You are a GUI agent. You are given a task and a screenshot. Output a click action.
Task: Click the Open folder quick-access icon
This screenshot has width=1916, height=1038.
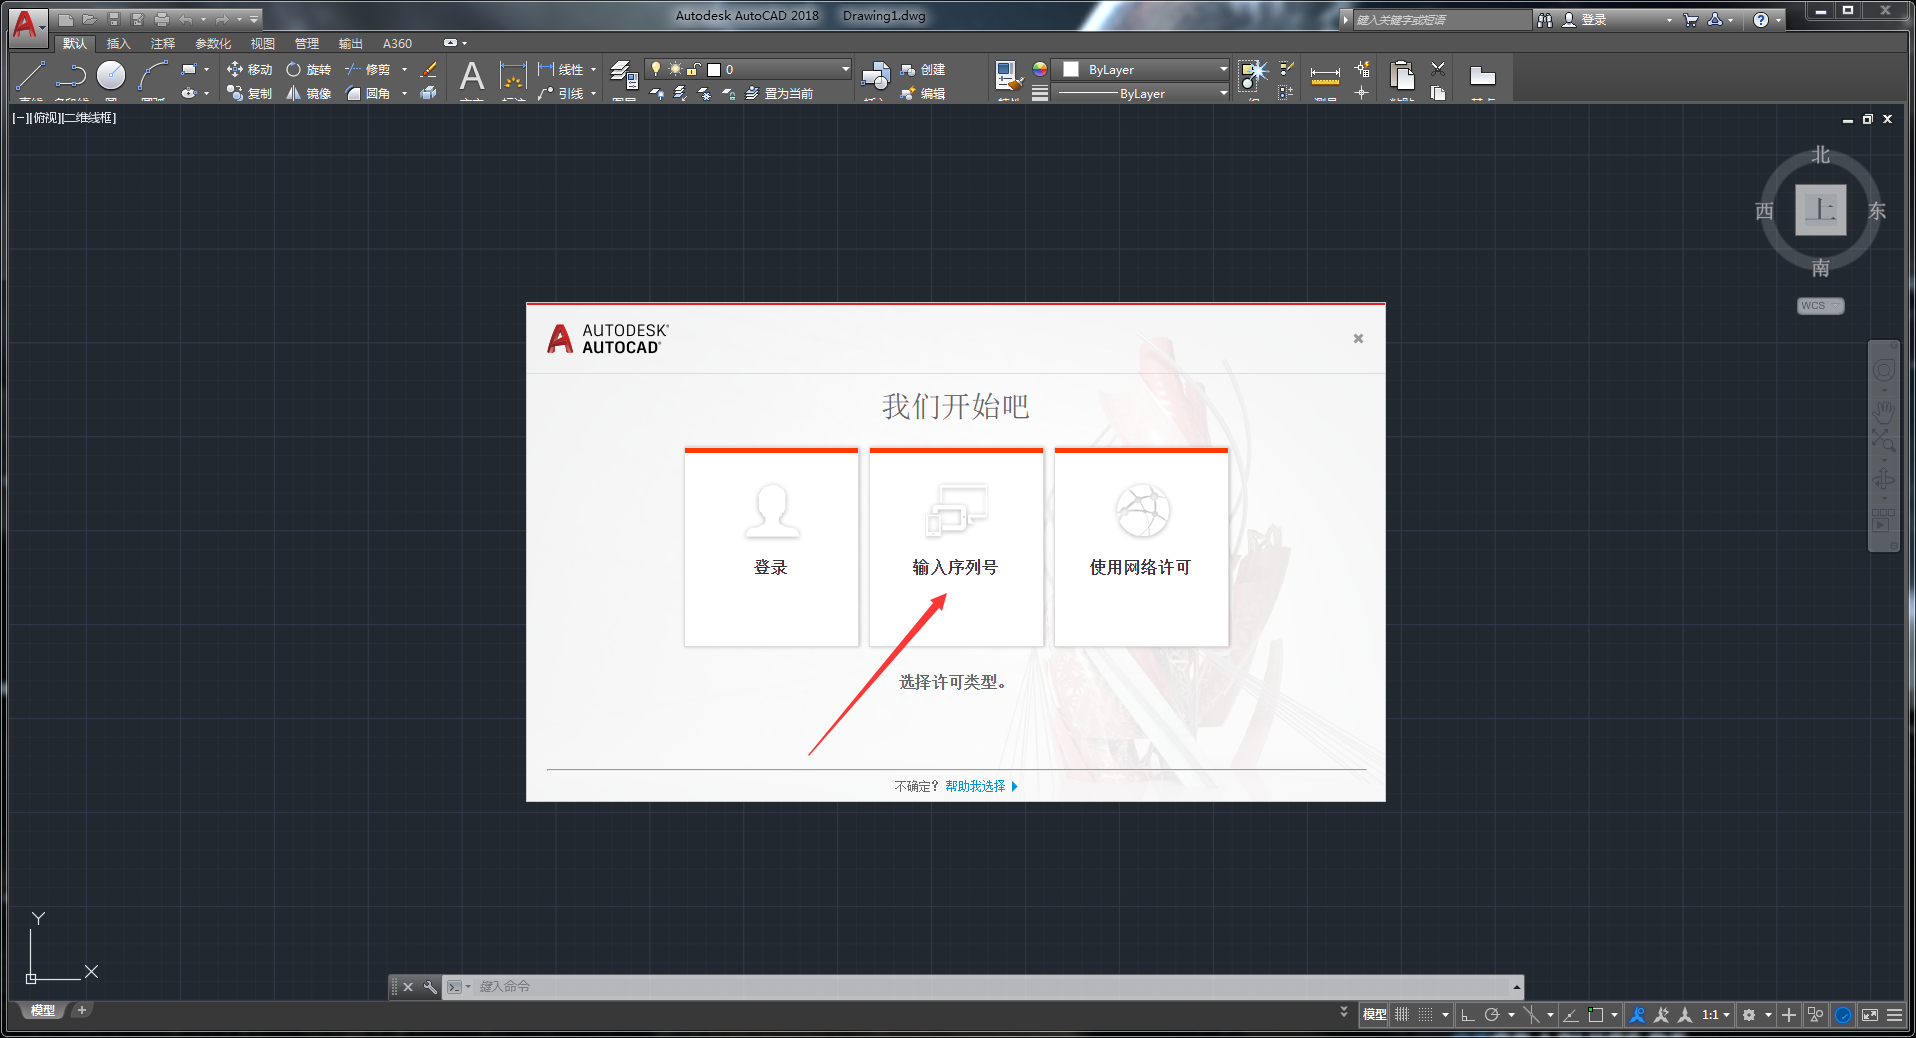point(89,19)
